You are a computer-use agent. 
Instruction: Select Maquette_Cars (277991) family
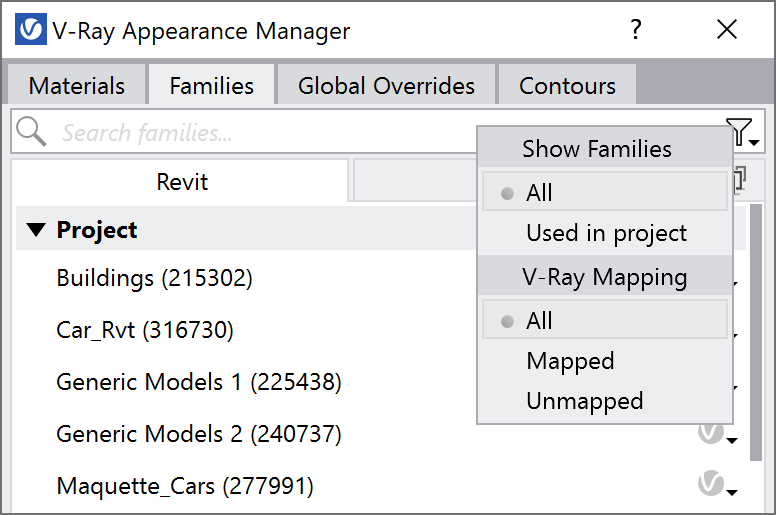185,486
